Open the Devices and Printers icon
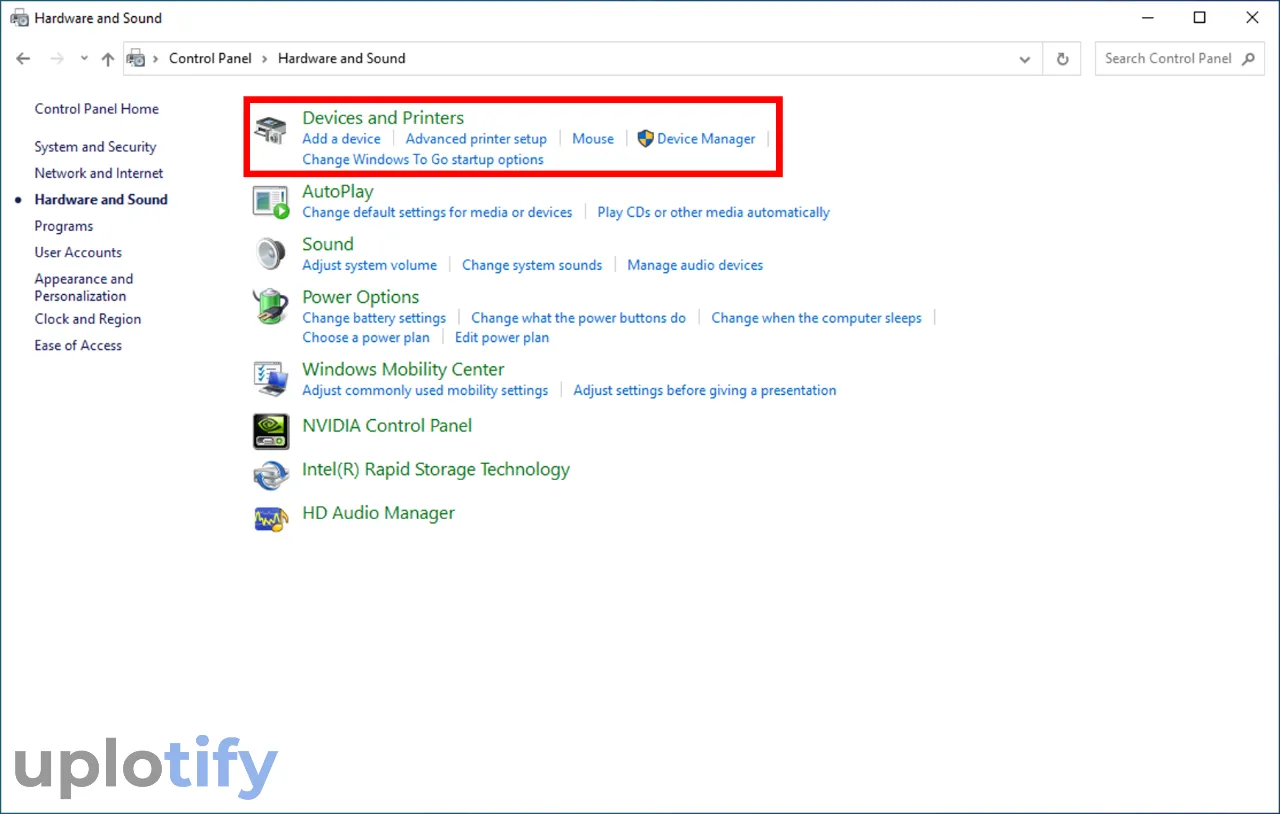Viewport: 1280px width, 814px height. [270, 130]
